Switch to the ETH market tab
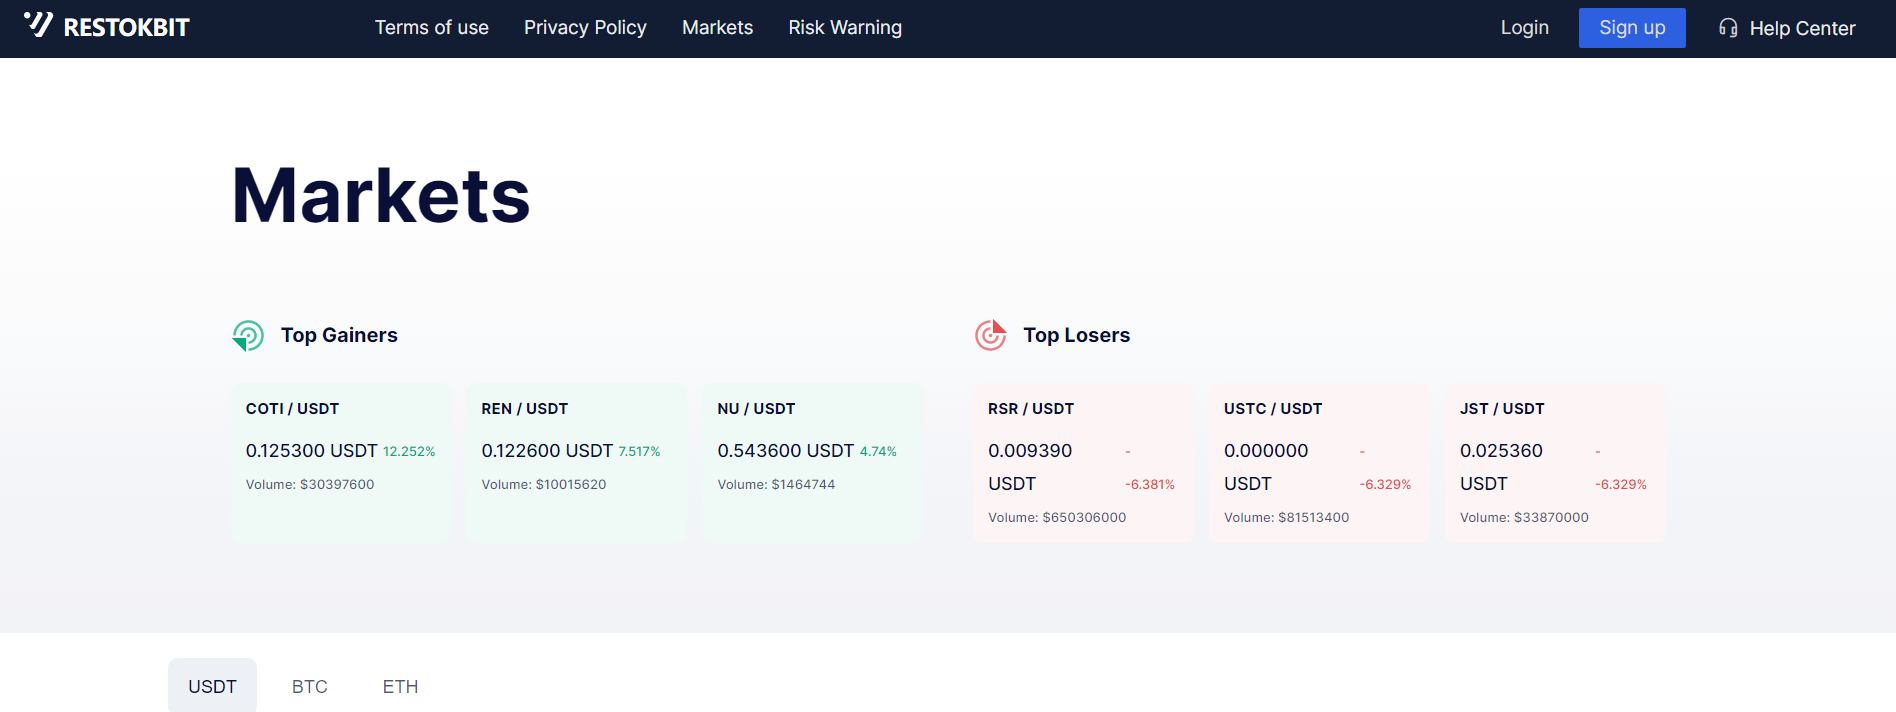 coord(400,686)
